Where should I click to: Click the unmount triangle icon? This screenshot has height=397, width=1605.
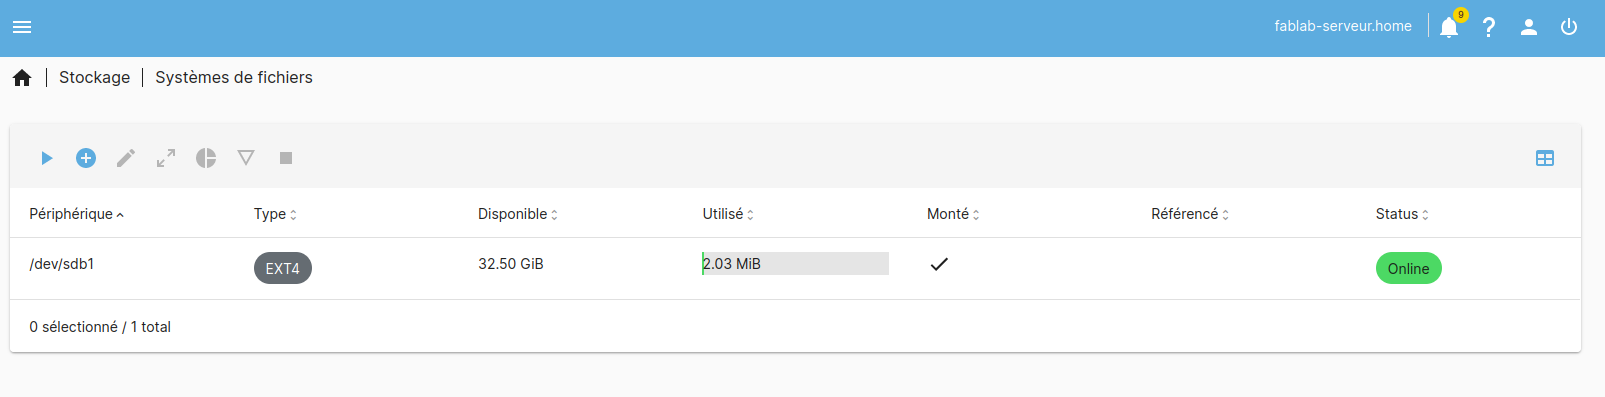pos(246,158)
